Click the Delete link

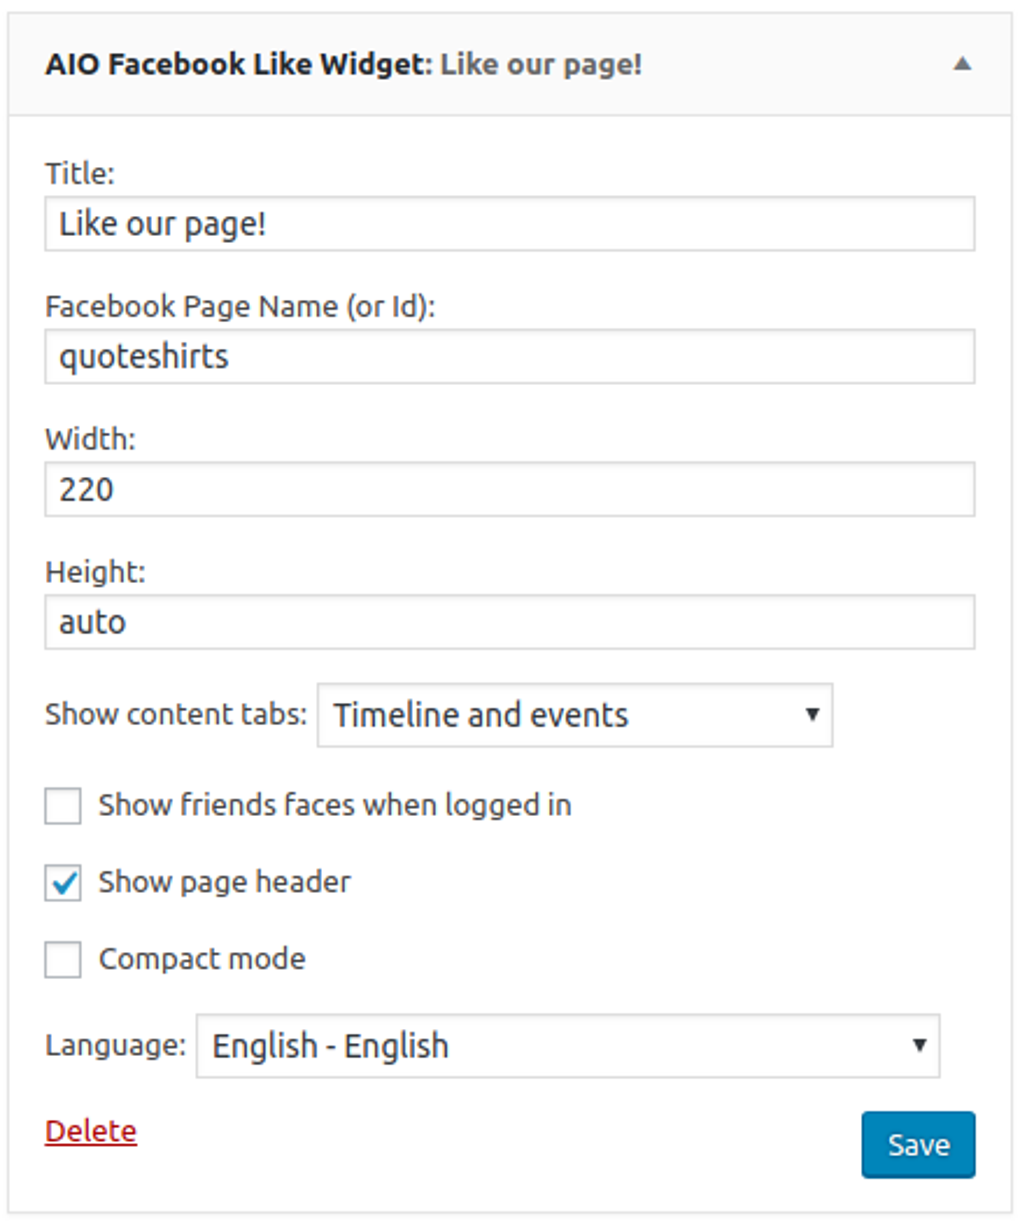click(x=89, y=1132)
